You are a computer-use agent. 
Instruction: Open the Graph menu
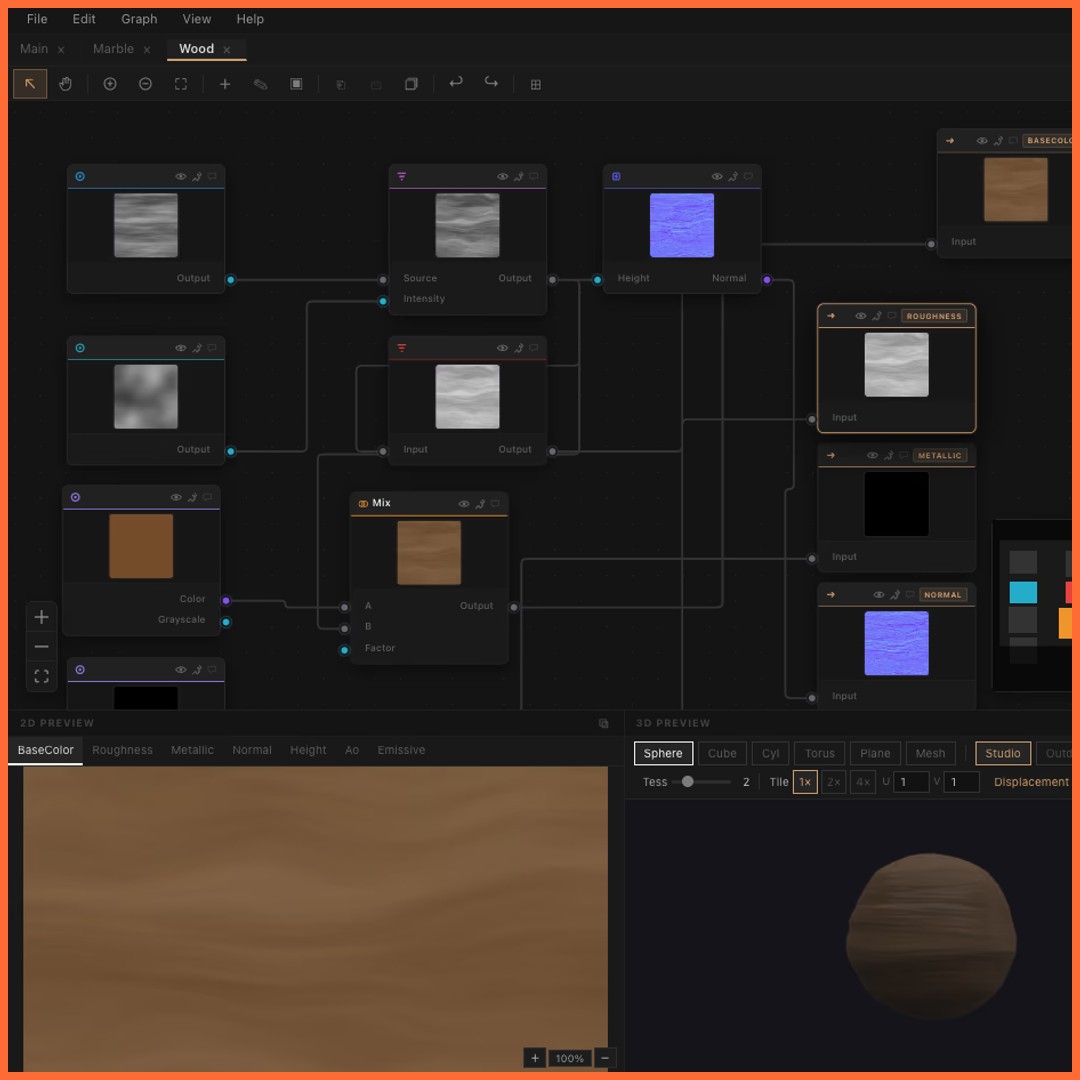pos(139,18)
